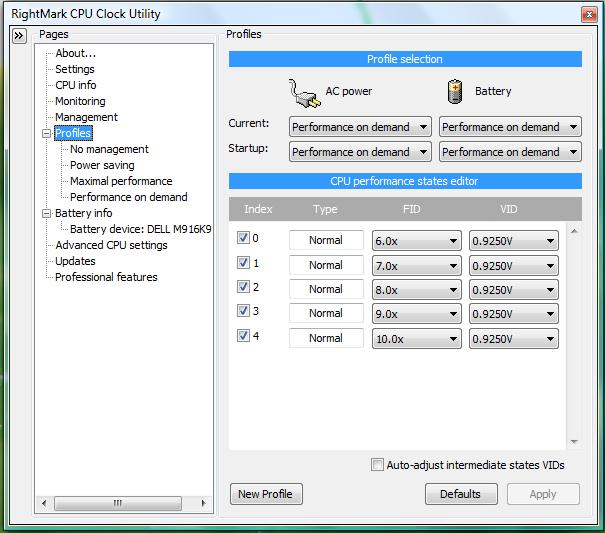Screen dimensions: 605x533
Task: Click left arrow of pages tree scrollbar
Action: (x=44, y=503)
